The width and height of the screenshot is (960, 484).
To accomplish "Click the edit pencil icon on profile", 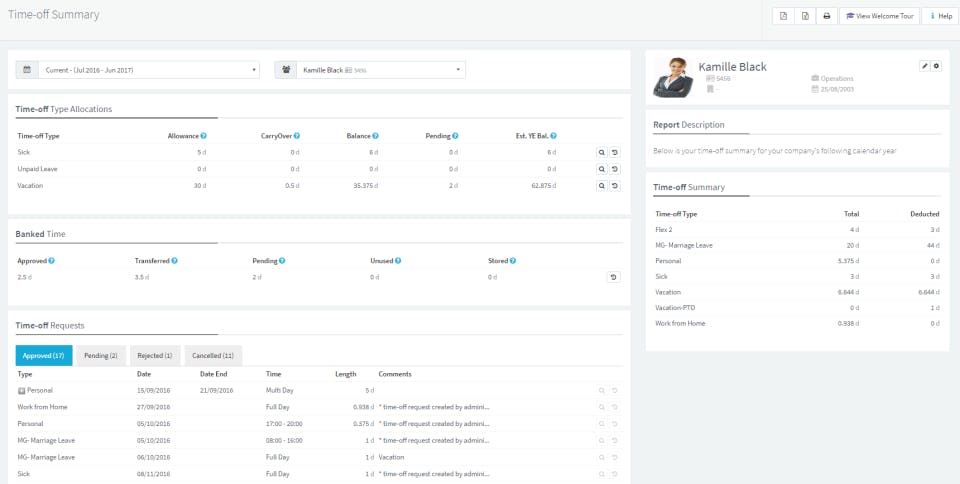I will [924, 66].
